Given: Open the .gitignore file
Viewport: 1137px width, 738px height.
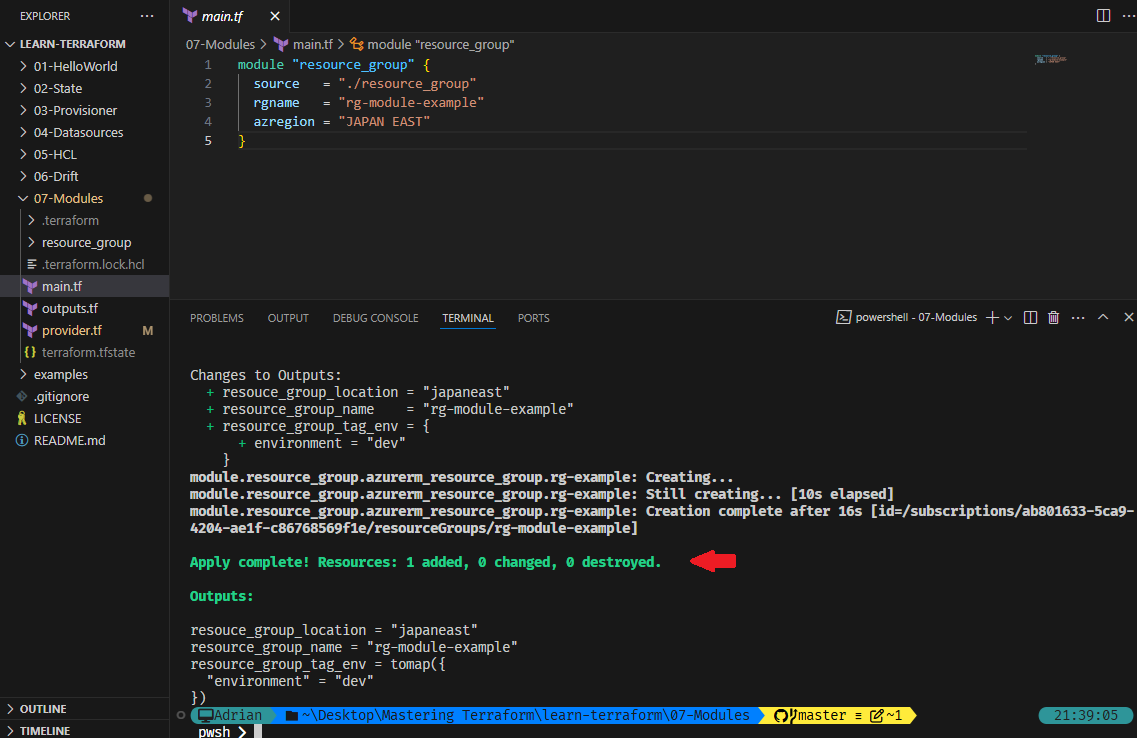Looking at the screenshot, I should pyautogui.click(x=84, y=397).
